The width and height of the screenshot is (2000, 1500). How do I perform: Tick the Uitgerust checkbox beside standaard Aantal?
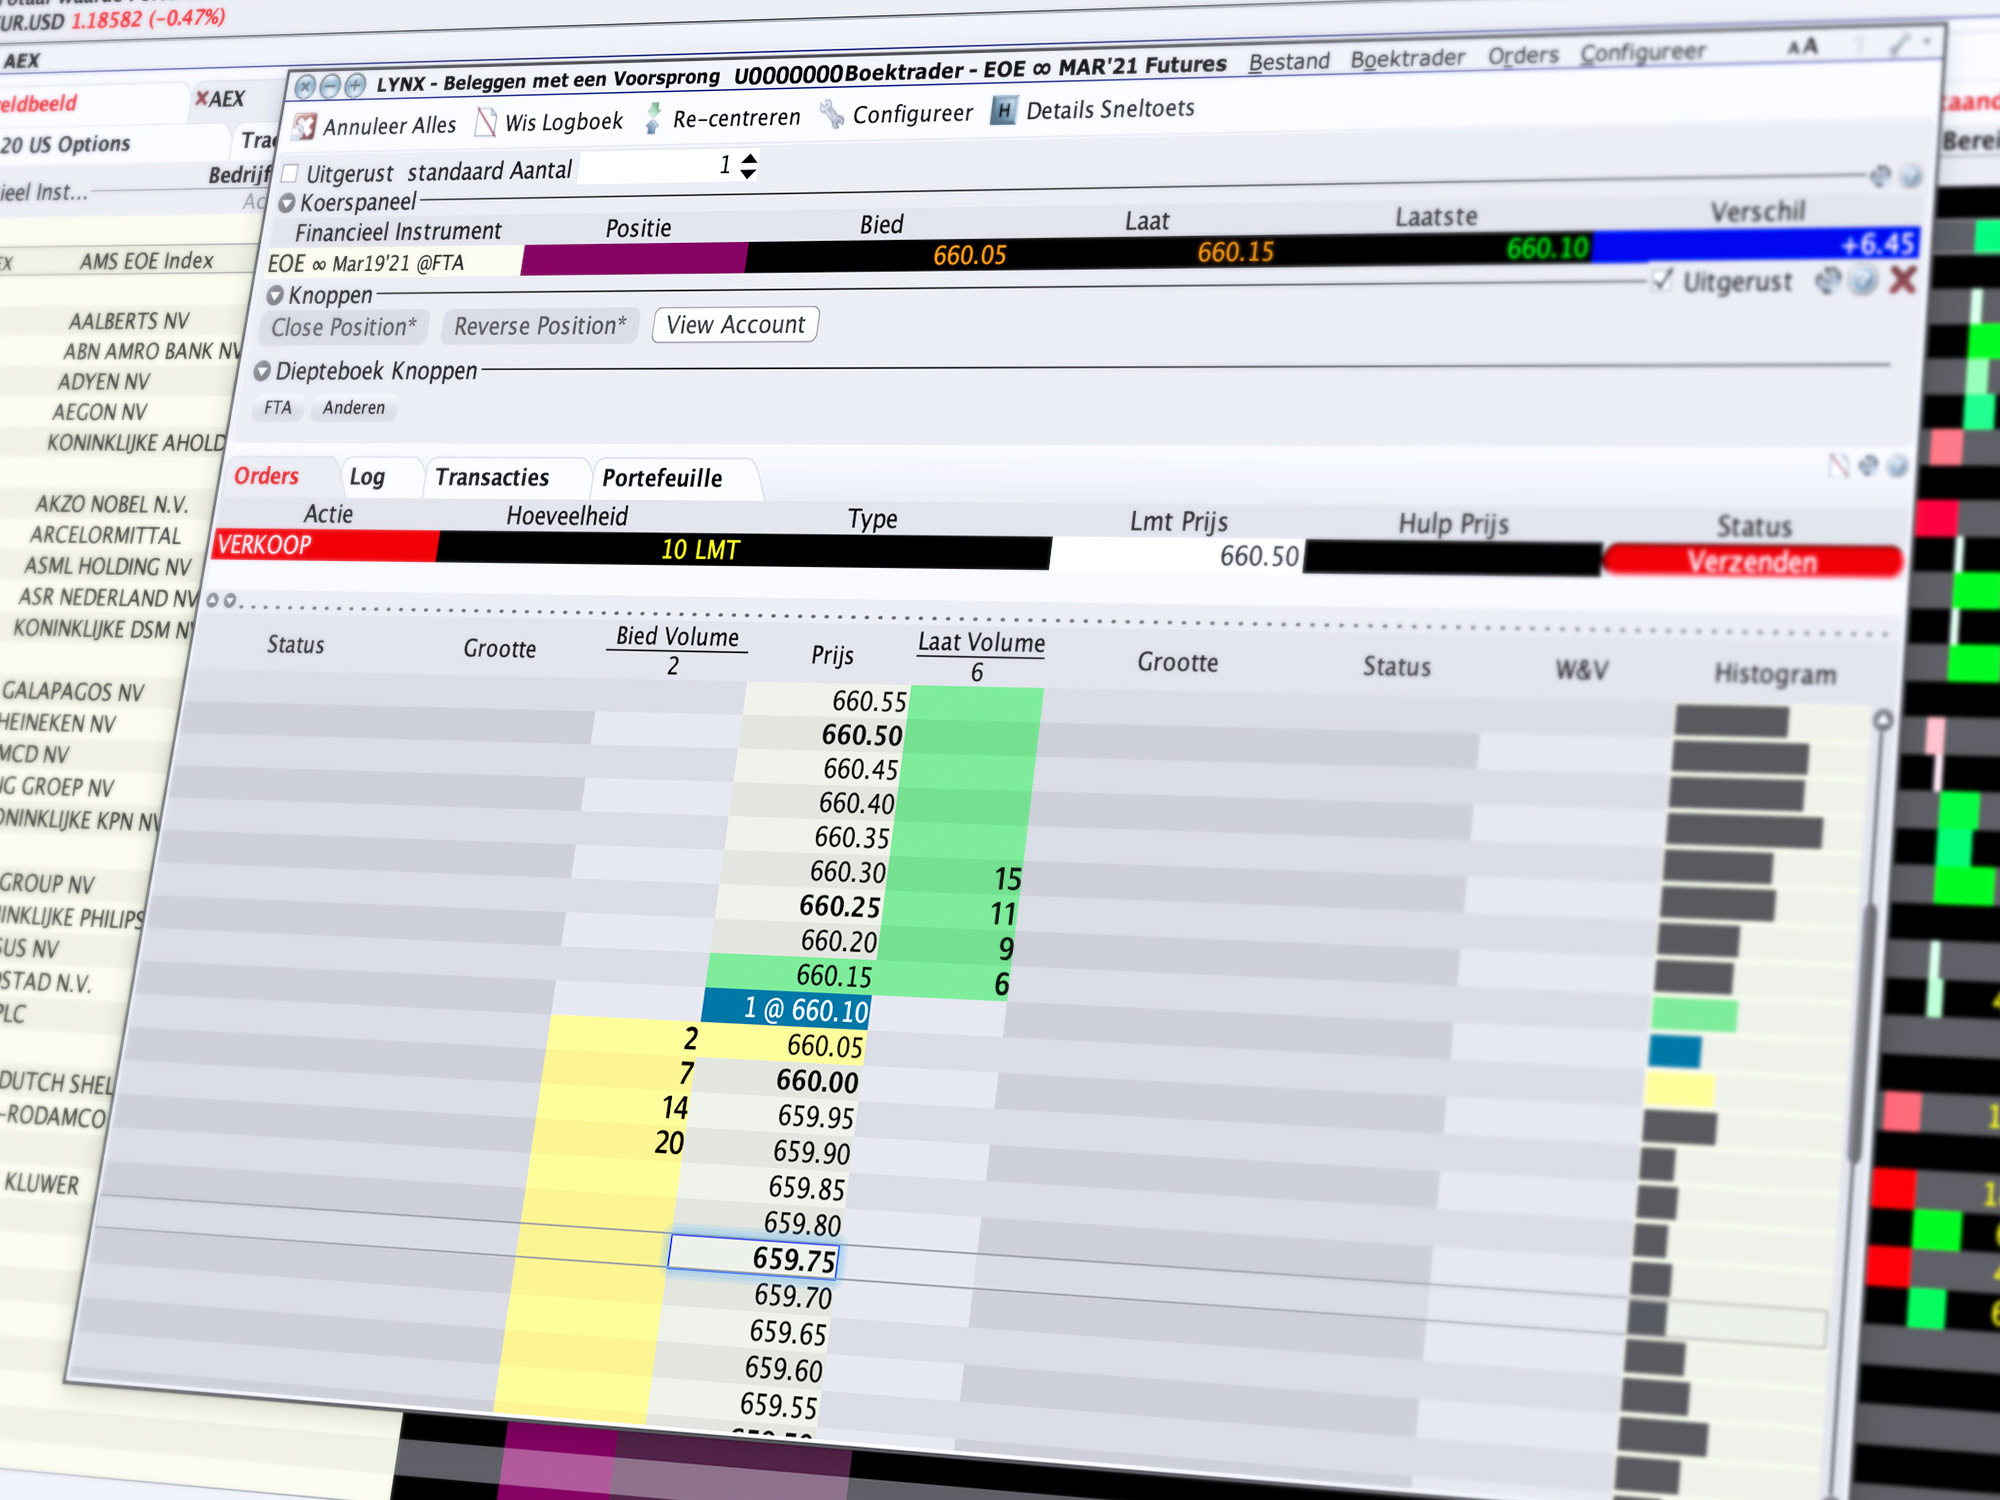(291, 173)
